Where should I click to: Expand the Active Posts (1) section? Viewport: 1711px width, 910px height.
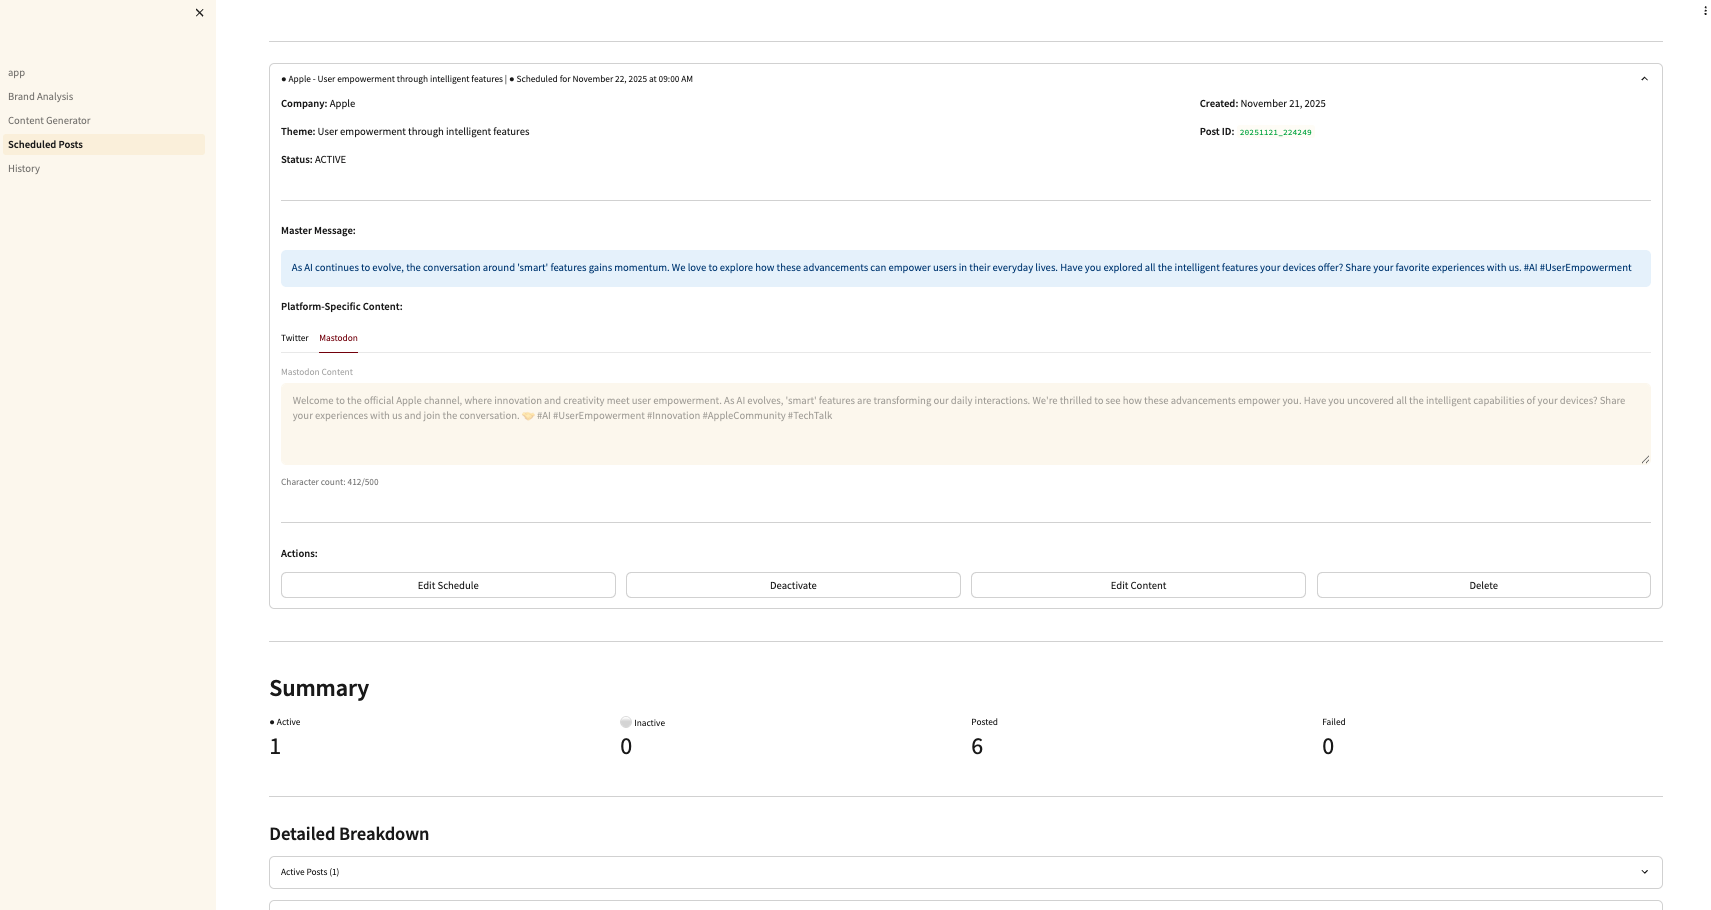[1644, 872]
